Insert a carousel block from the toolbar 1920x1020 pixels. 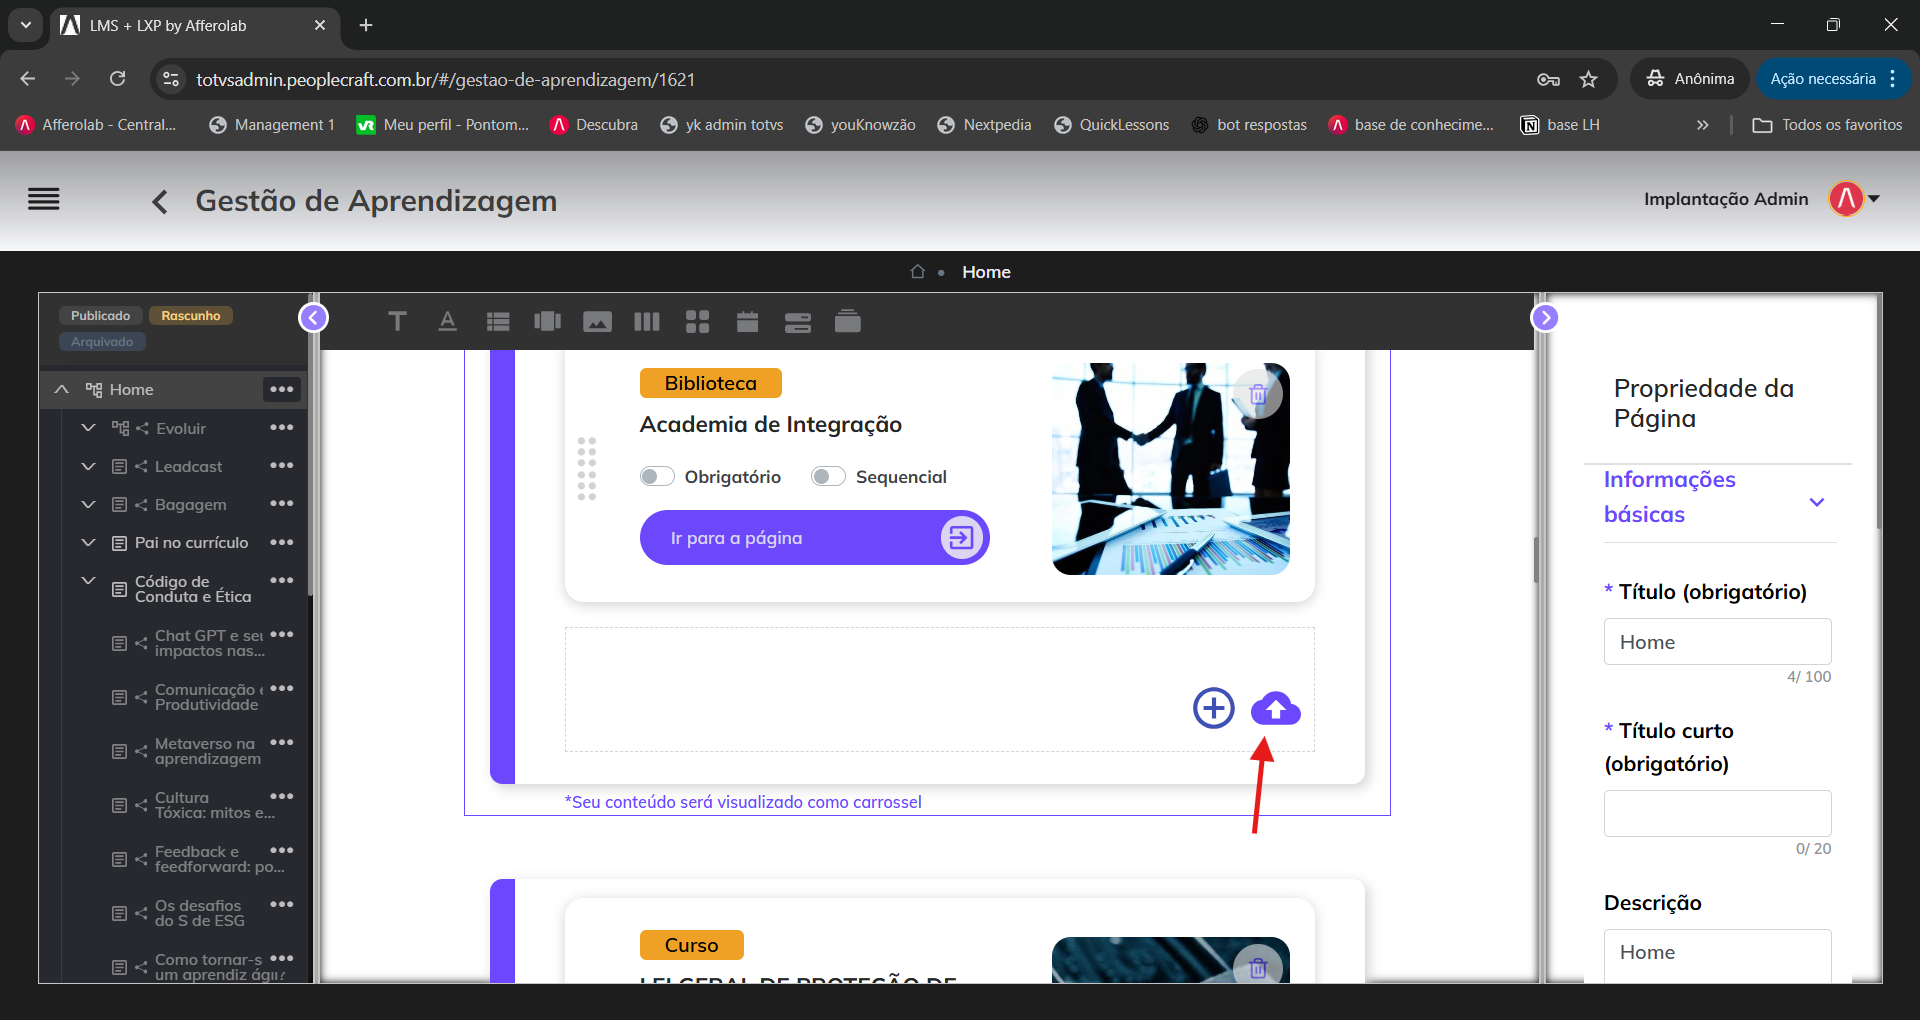(x=547, y=321)
